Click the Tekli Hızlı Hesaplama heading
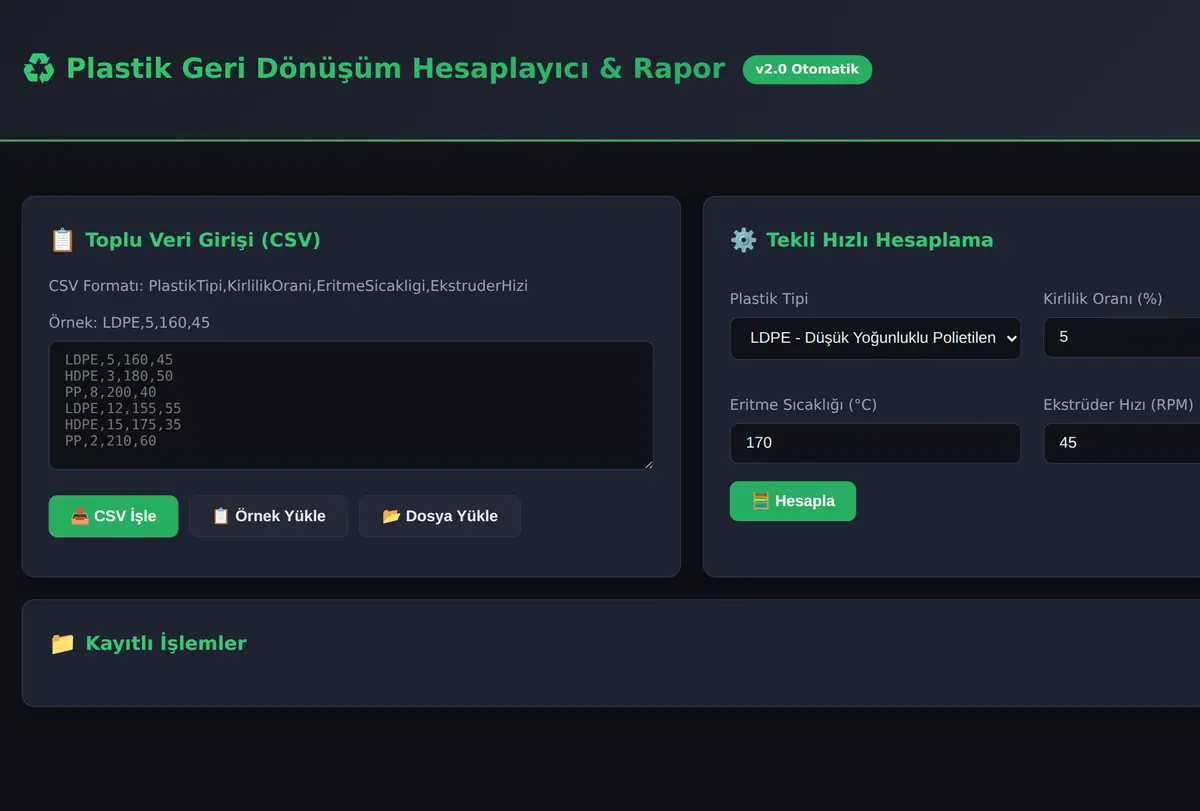 click(x=880, y=240)
